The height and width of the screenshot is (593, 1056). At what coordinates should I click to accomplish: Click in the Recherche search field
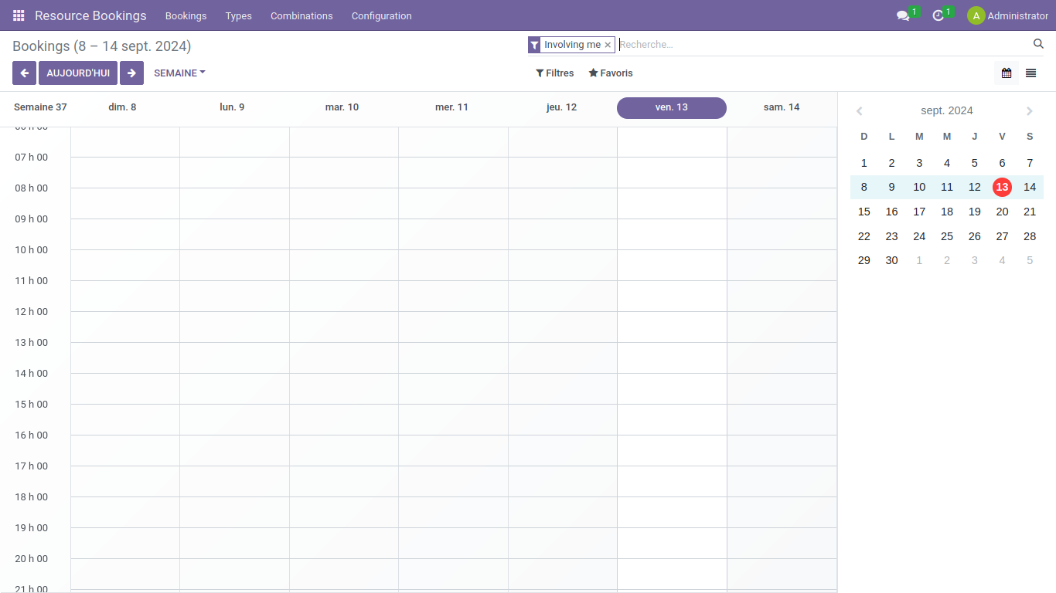(x=820, y=45)
